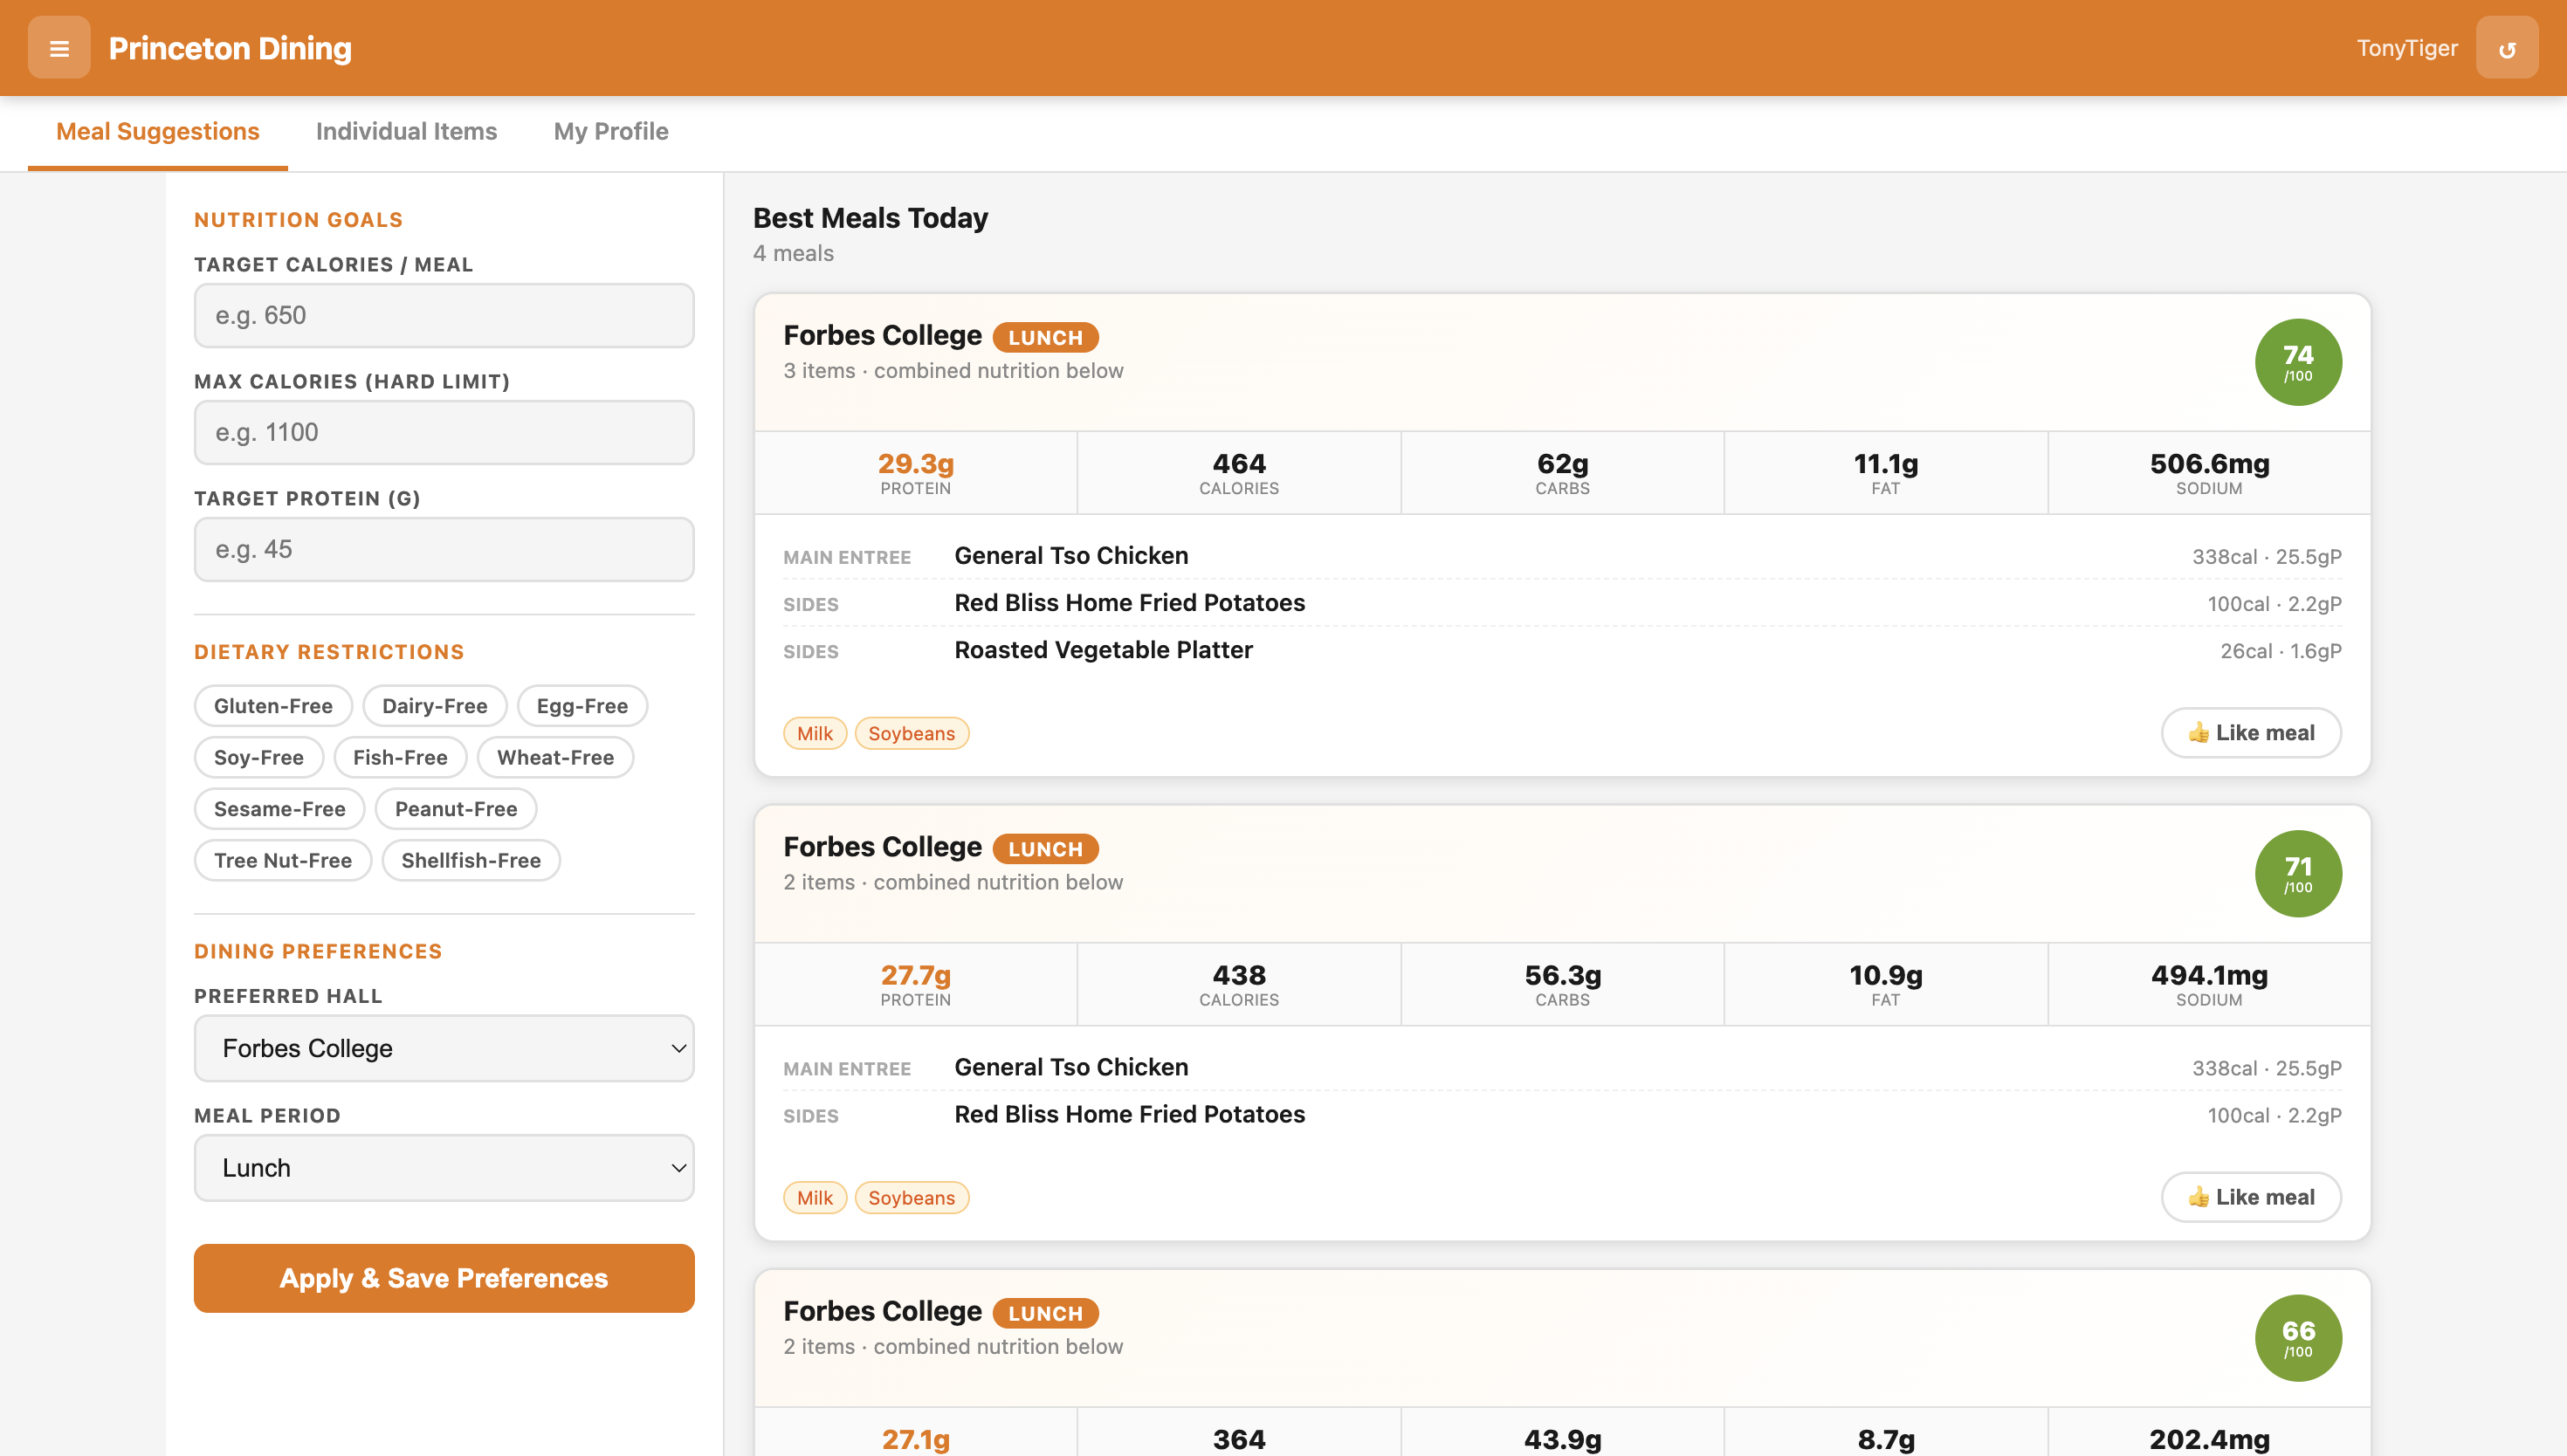Expand the Meal Period dropdown
This screenshot has height=1456, width=2567.
pyautogui.click(x=443, y=1168)
